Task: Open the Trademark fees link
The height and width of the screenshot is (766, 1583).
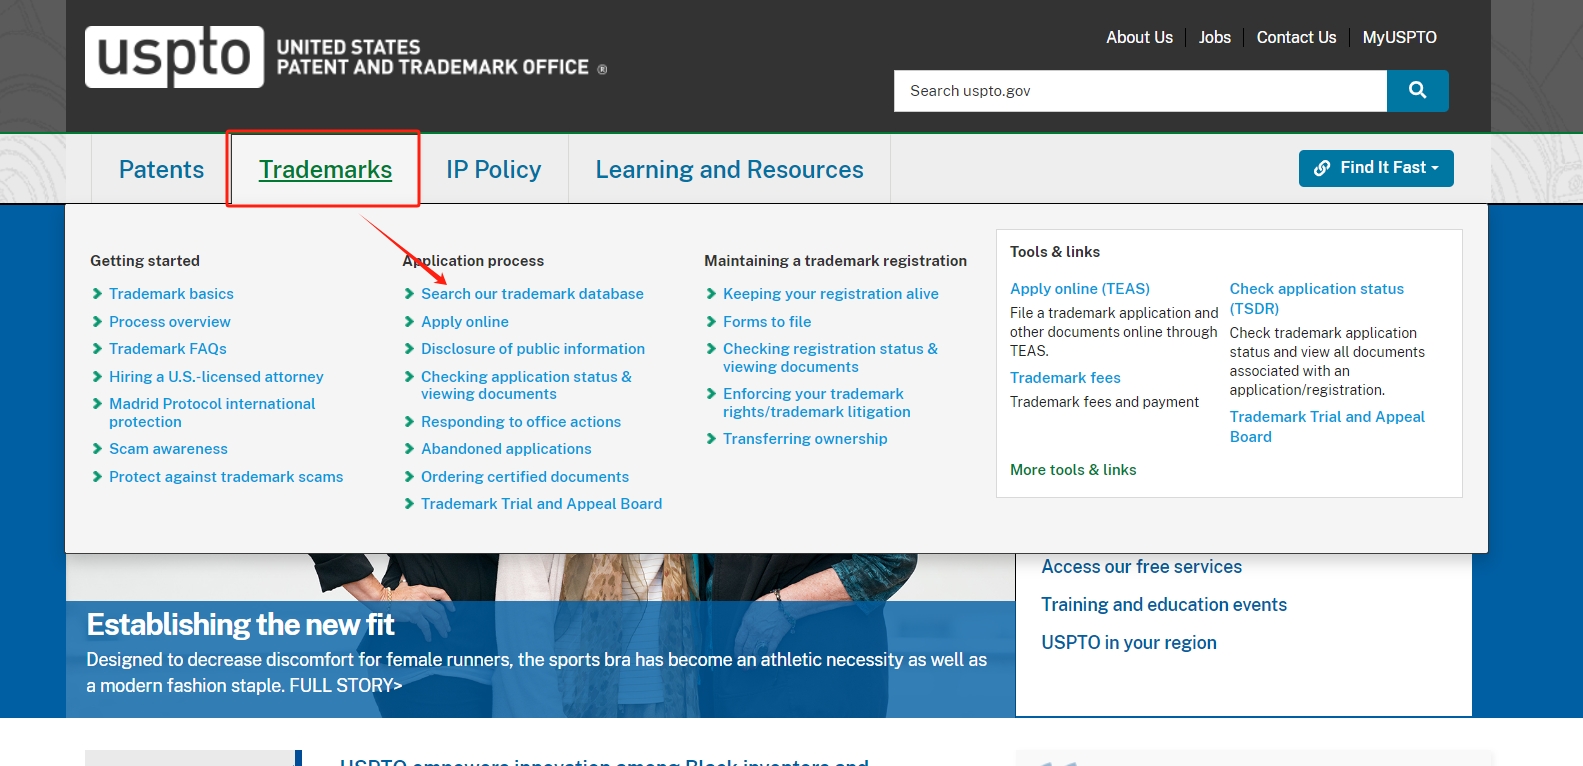Action: (x=1065, y=378)
